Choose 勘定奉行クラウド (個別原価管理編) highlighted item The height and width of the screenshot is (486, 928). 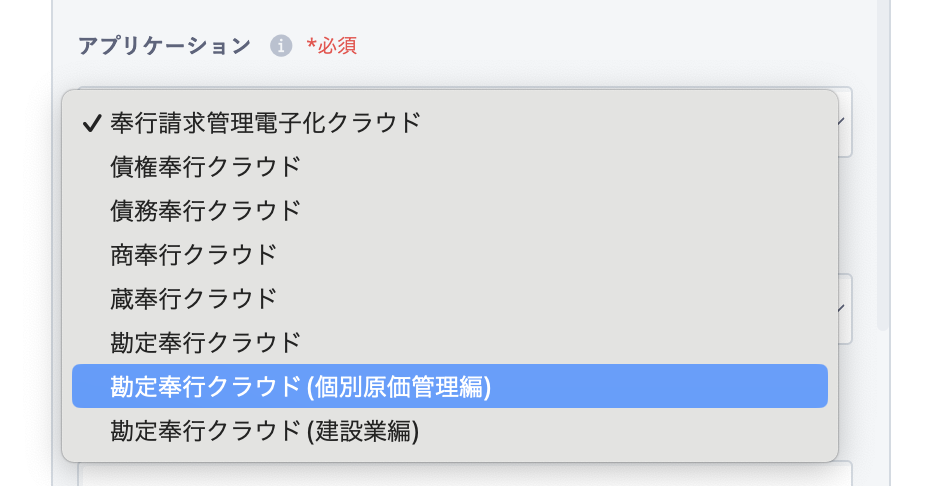tap(450, 386)
